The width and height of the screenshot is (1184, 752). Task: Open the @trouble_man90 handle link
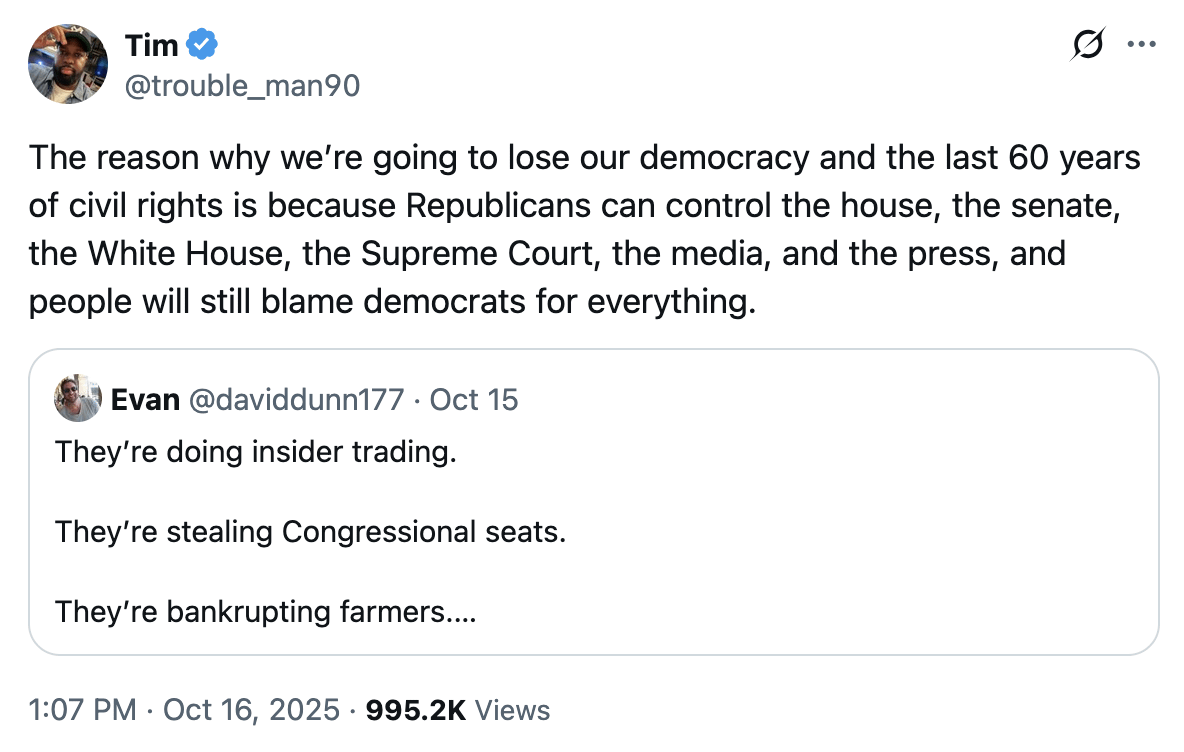click(241, 87)
